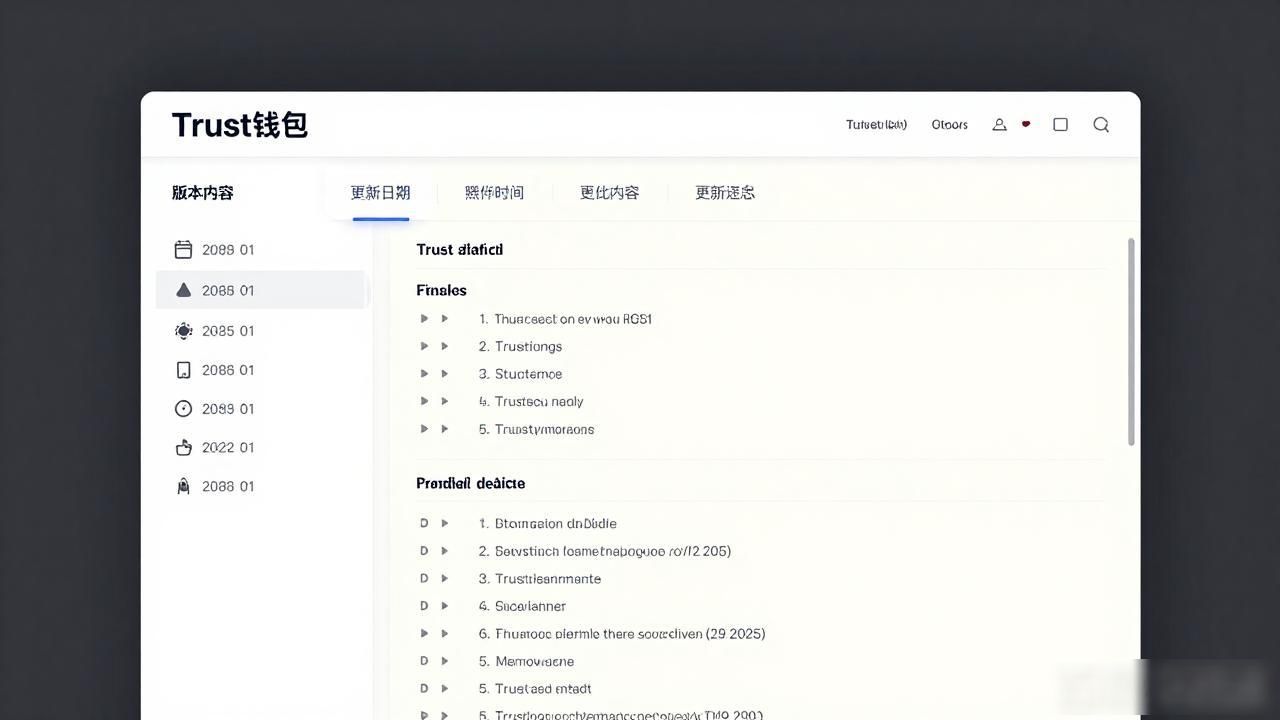The width and height of the screenshot is (1280, 720).
Task: Click the 'Trust alaficti' heading
Action: click(460, 250)
